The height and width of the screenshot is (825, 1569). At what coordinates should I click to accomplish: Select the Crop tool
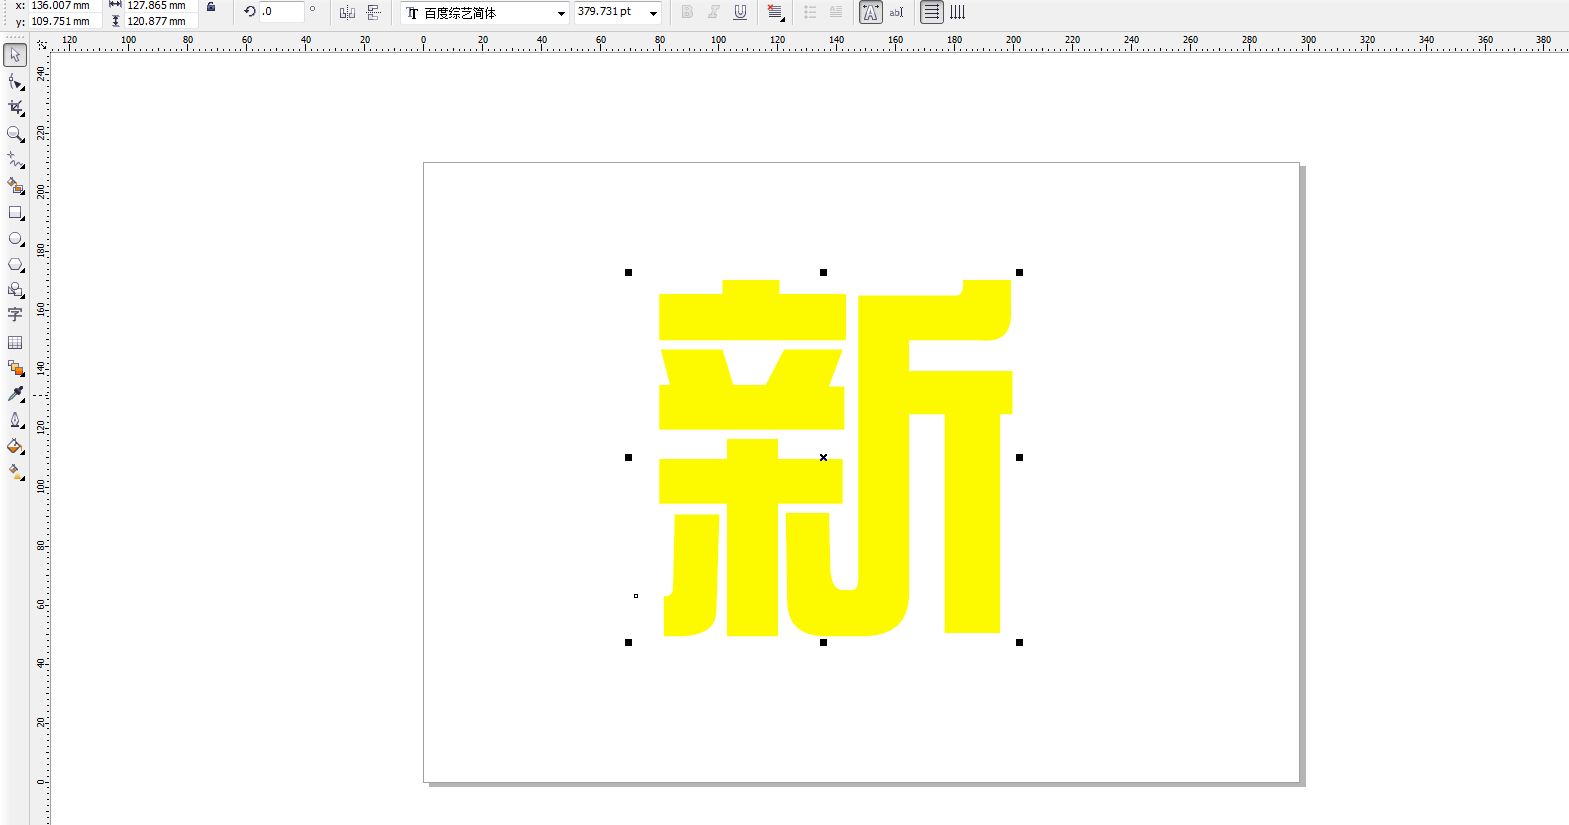(15, 108)
